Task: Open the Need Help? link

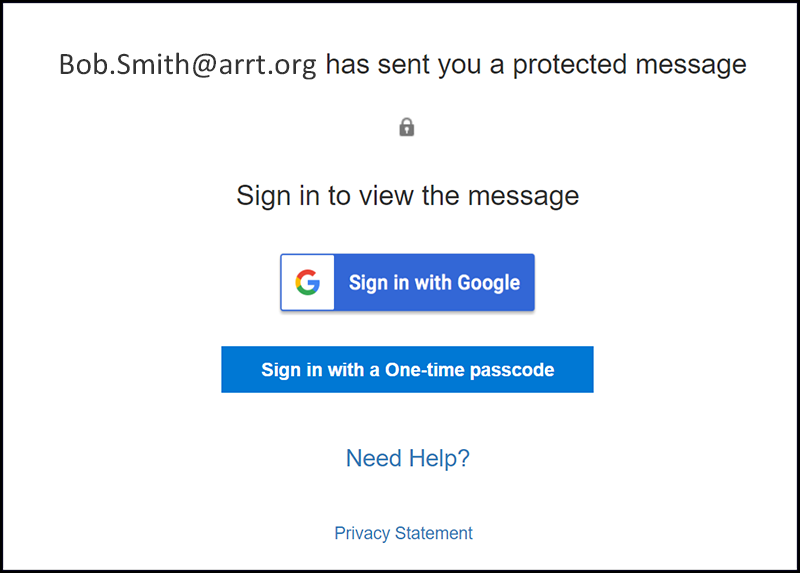Action: pos(408,458)
